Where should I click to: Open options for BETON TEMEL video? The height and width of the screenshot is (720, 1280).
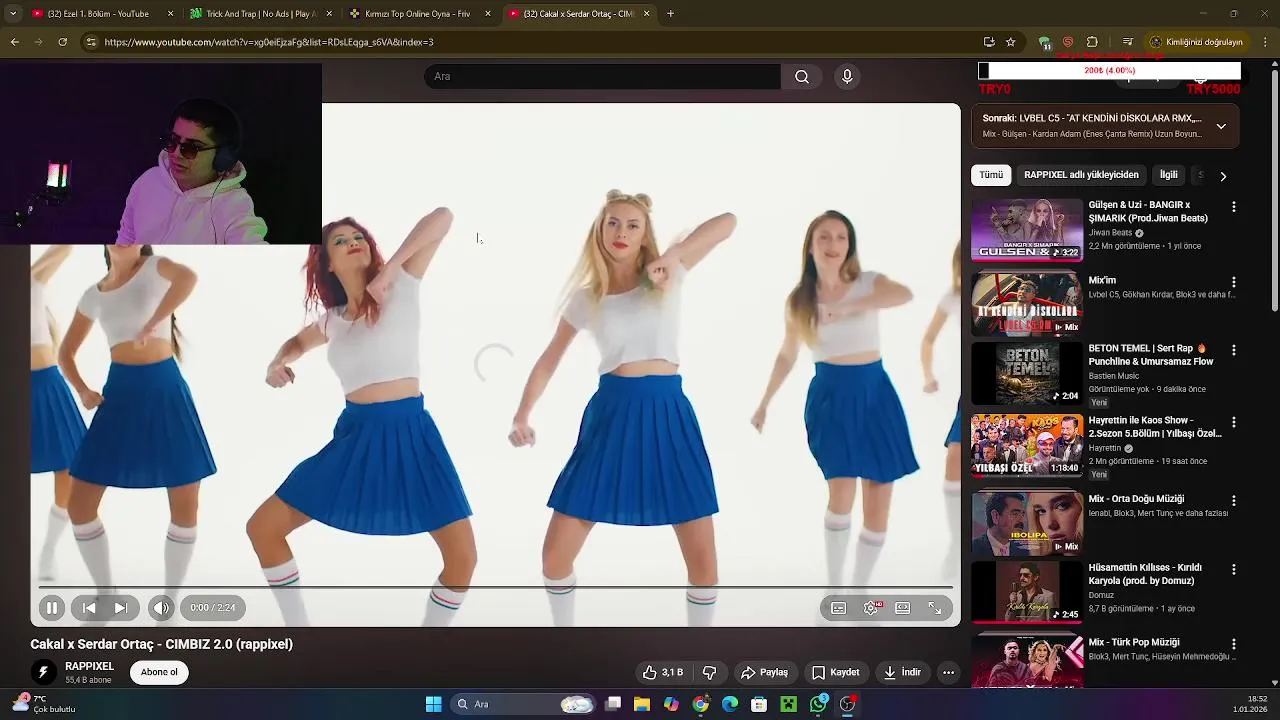(1233, 350)
